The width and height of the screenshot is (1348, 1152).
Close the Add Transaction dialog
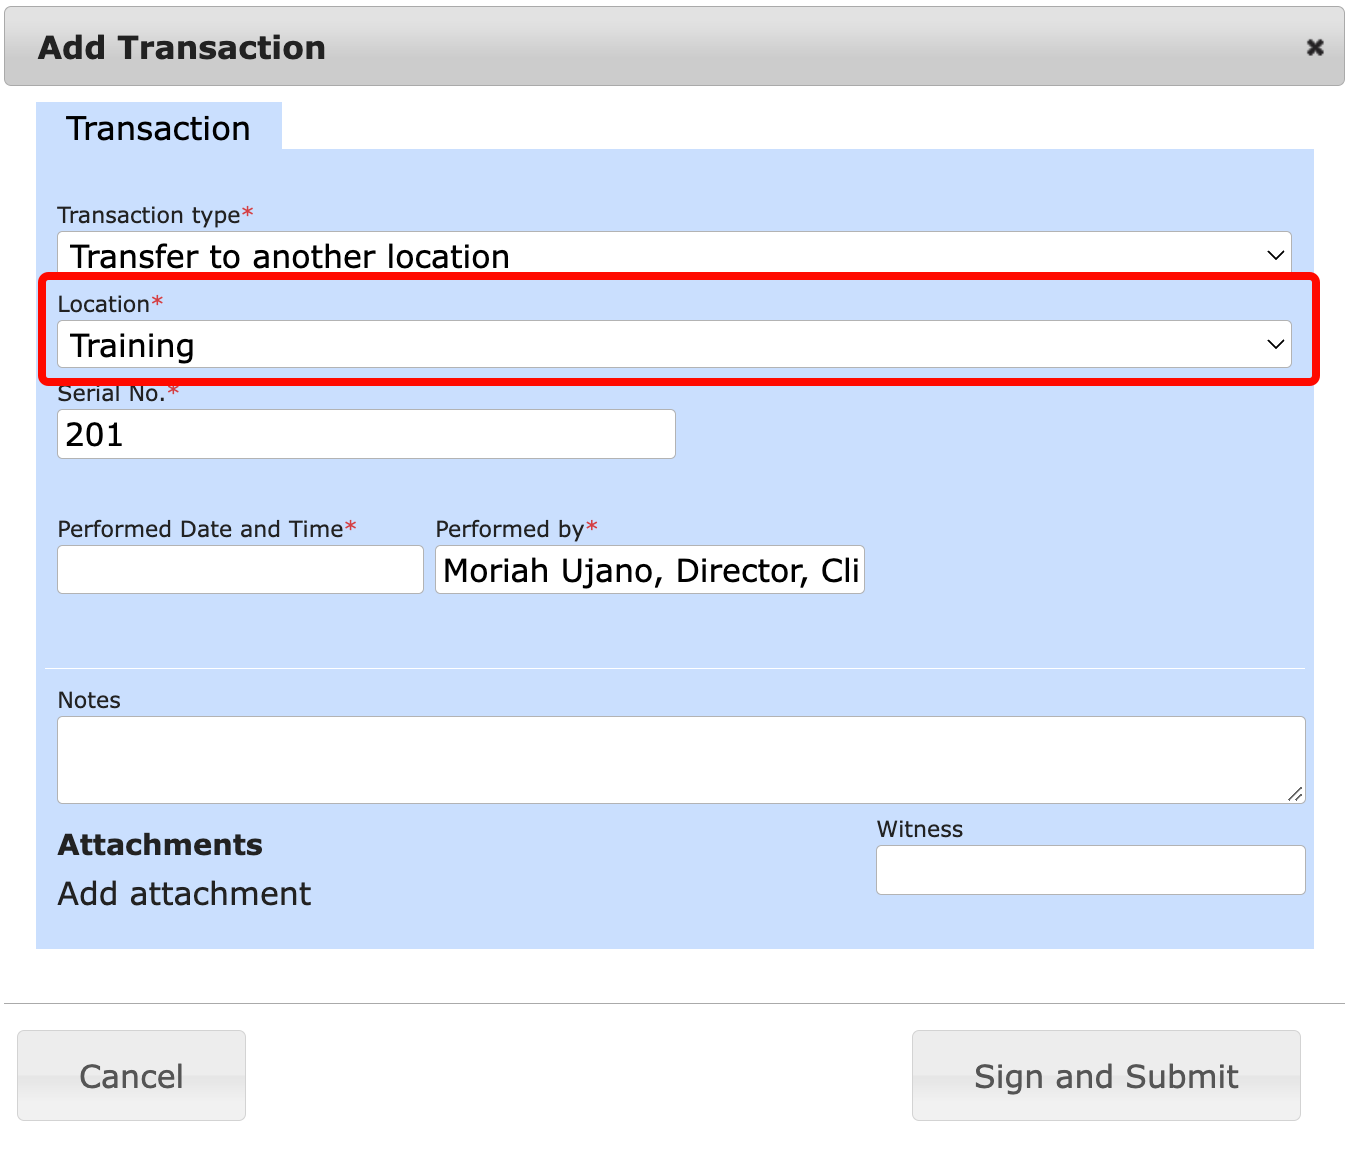[x=1315, y=47]
